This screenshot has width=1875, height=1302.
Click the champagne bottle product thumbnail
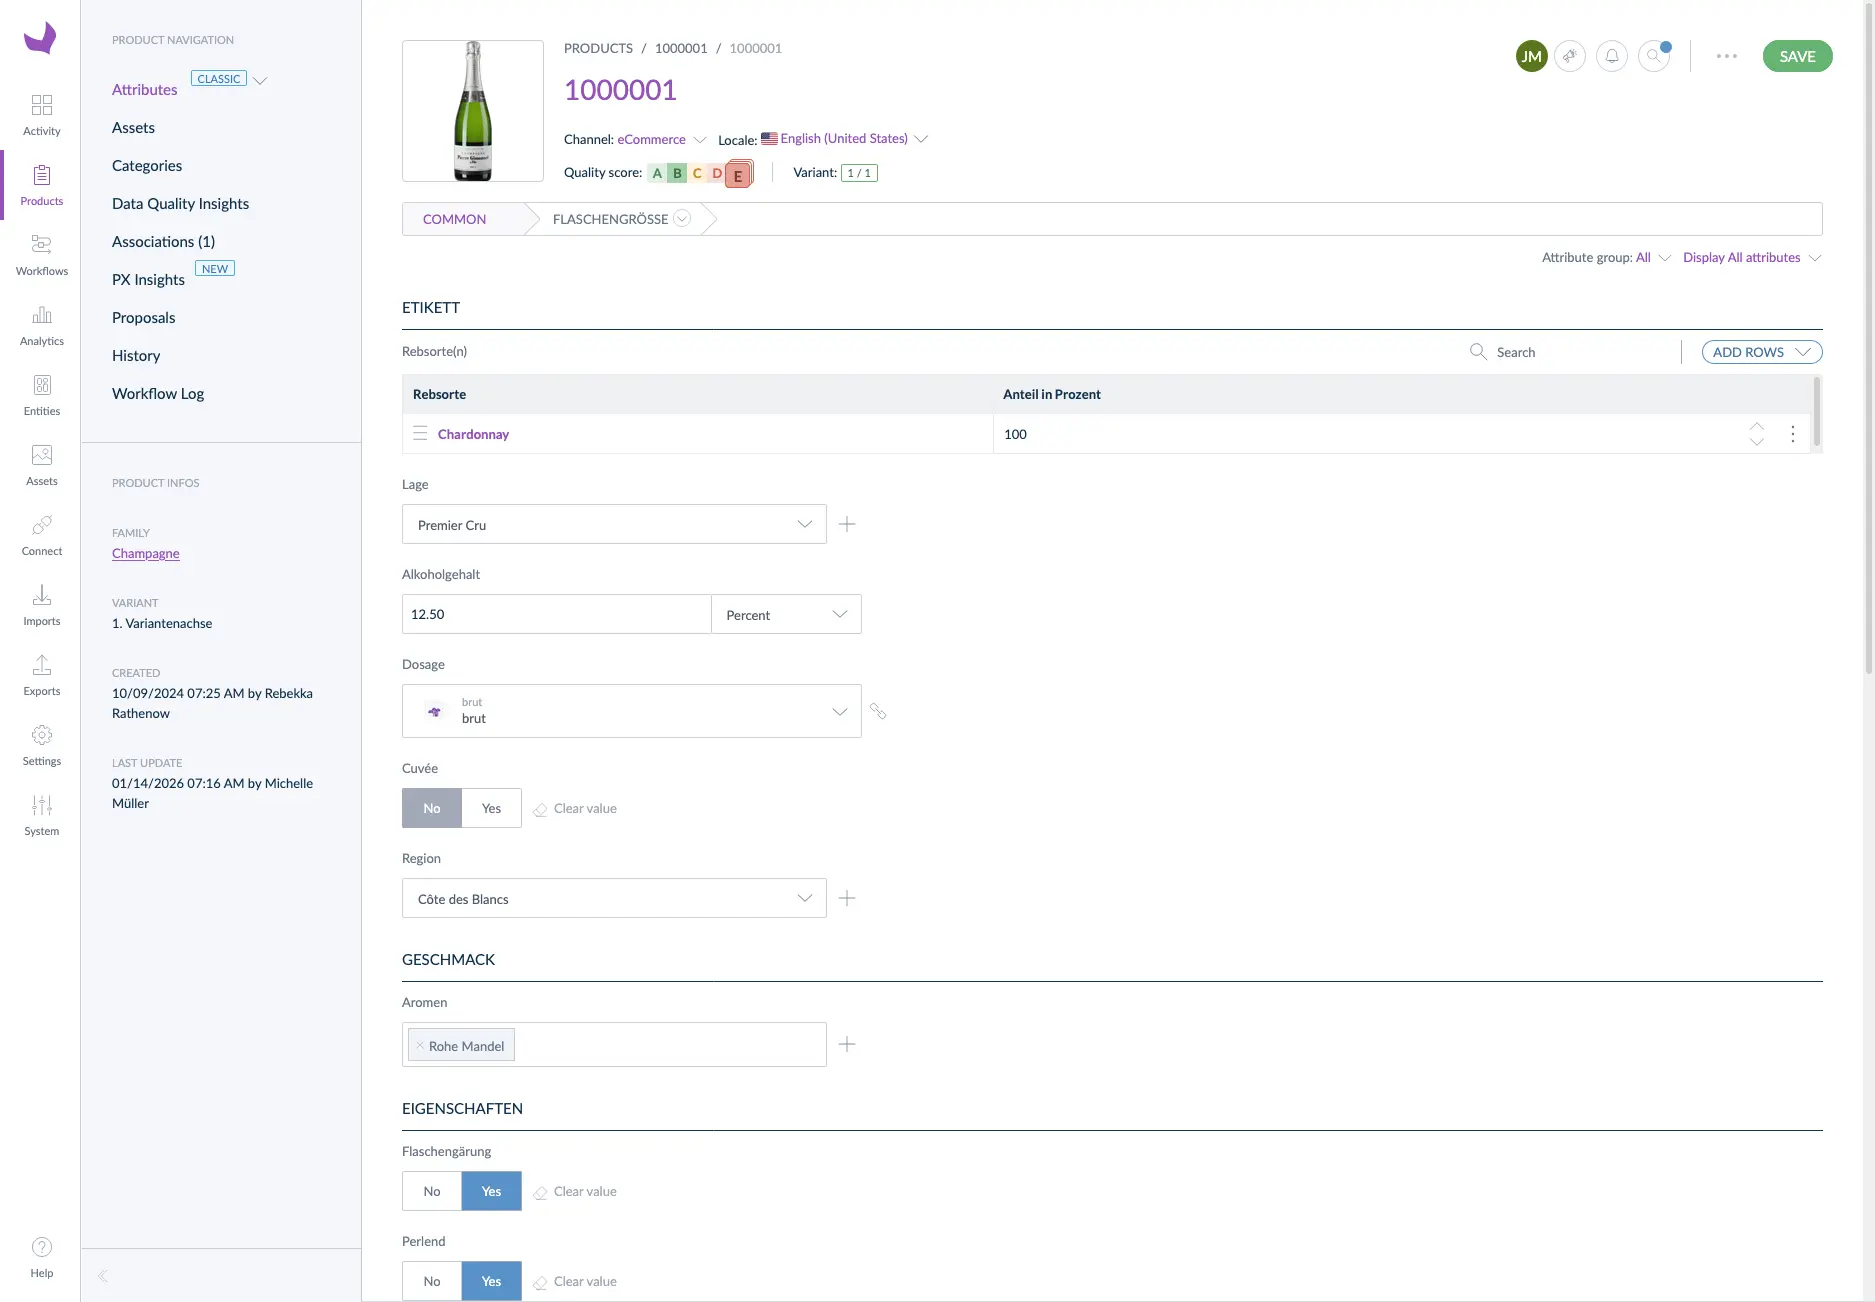(472, 111)
